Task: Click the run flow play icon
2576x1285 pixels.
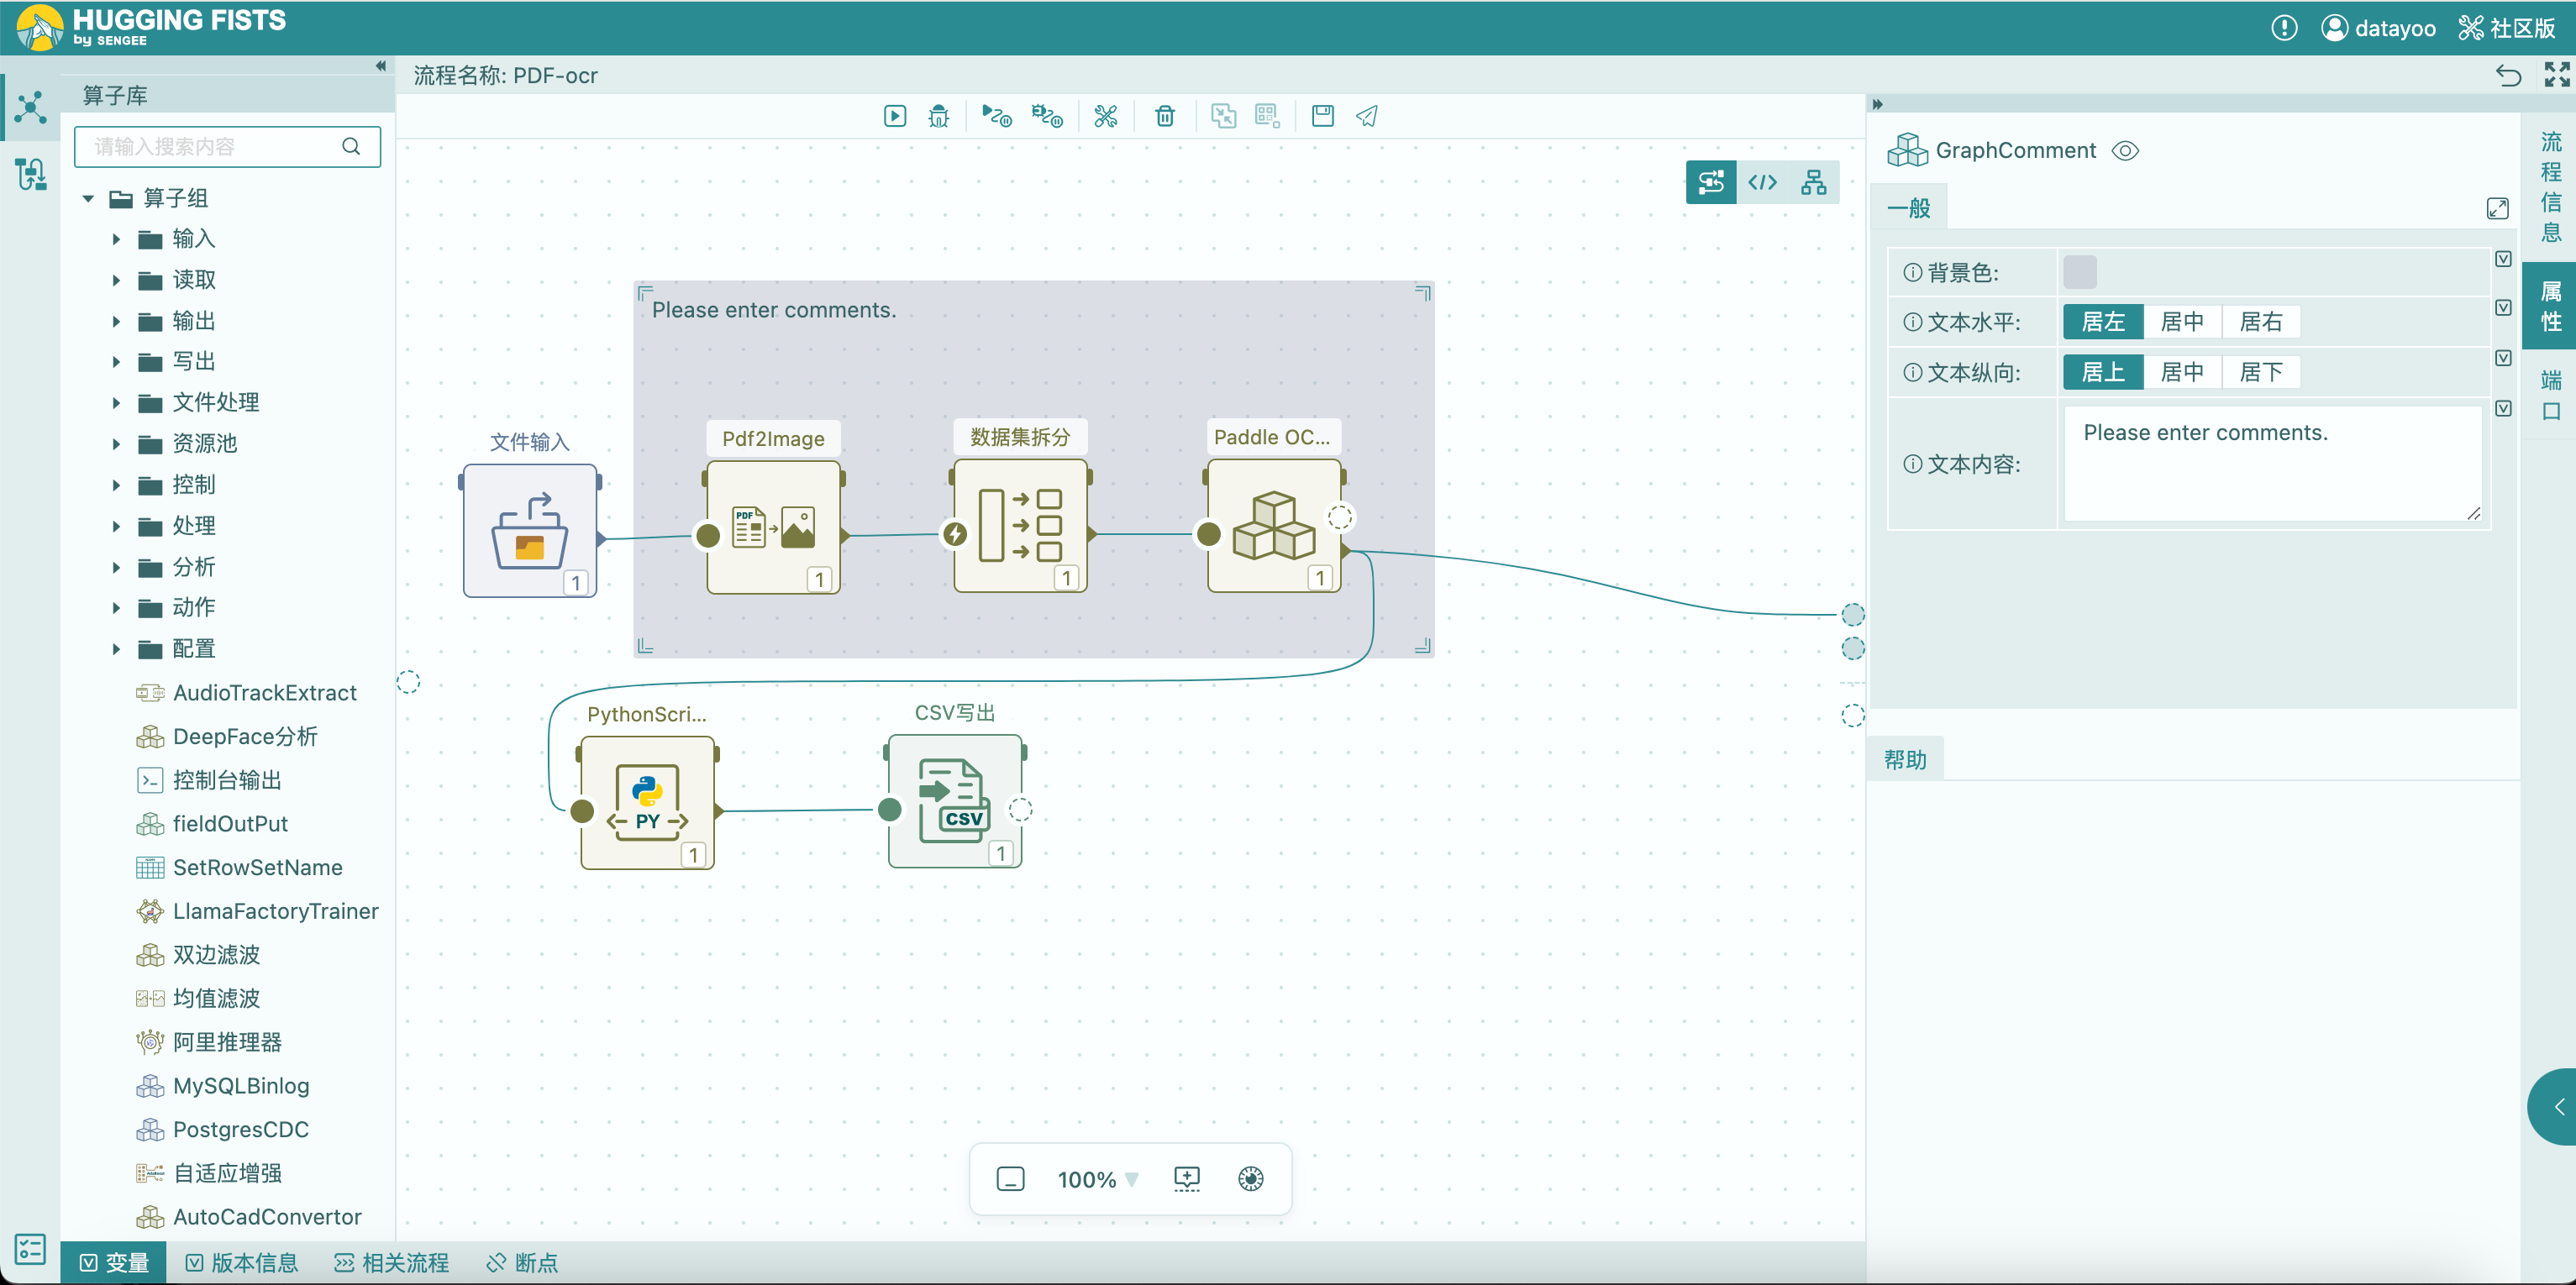Action: click(895, 116)
